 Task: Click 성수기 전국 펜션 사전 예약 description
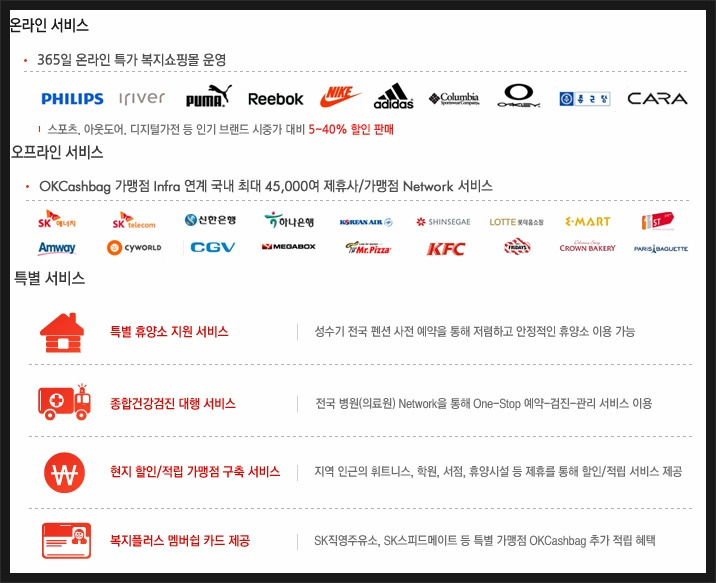pyautogui.click(x=474, y=331)
